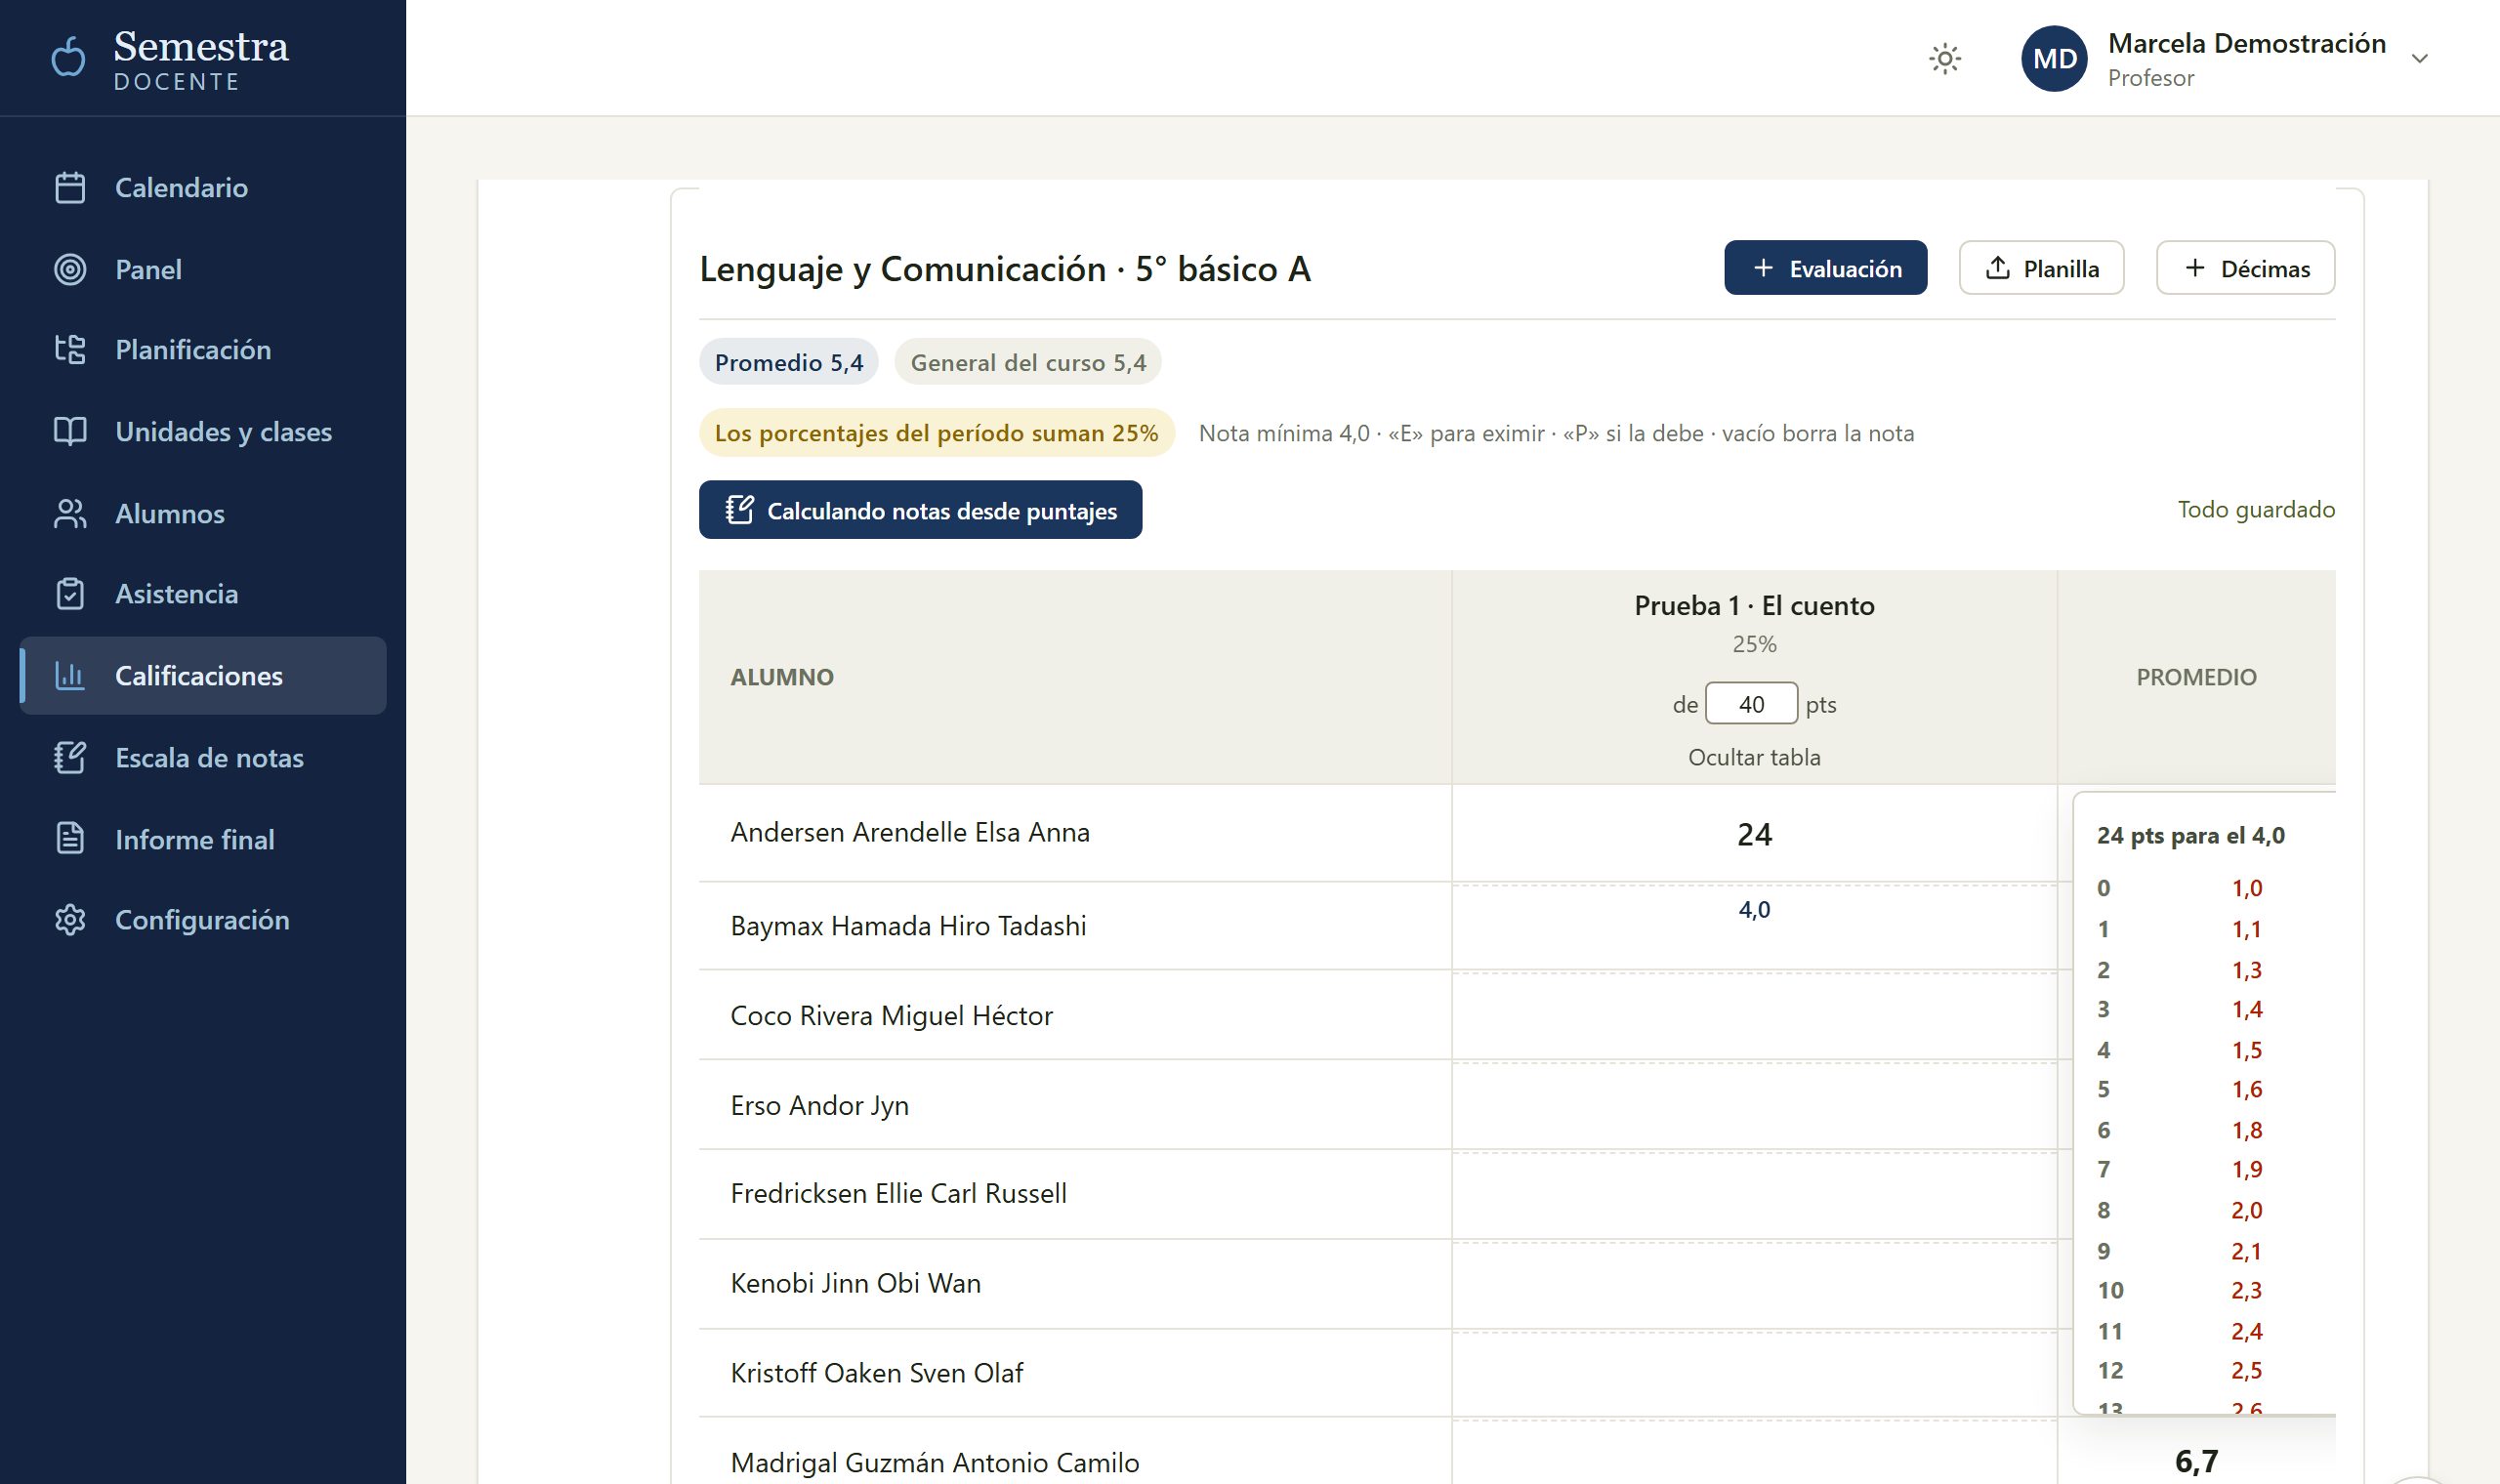The height and width of the screenshot is (1484, 2500).
Task: Click the Todo guardado status text
Action: [2256, 510]
